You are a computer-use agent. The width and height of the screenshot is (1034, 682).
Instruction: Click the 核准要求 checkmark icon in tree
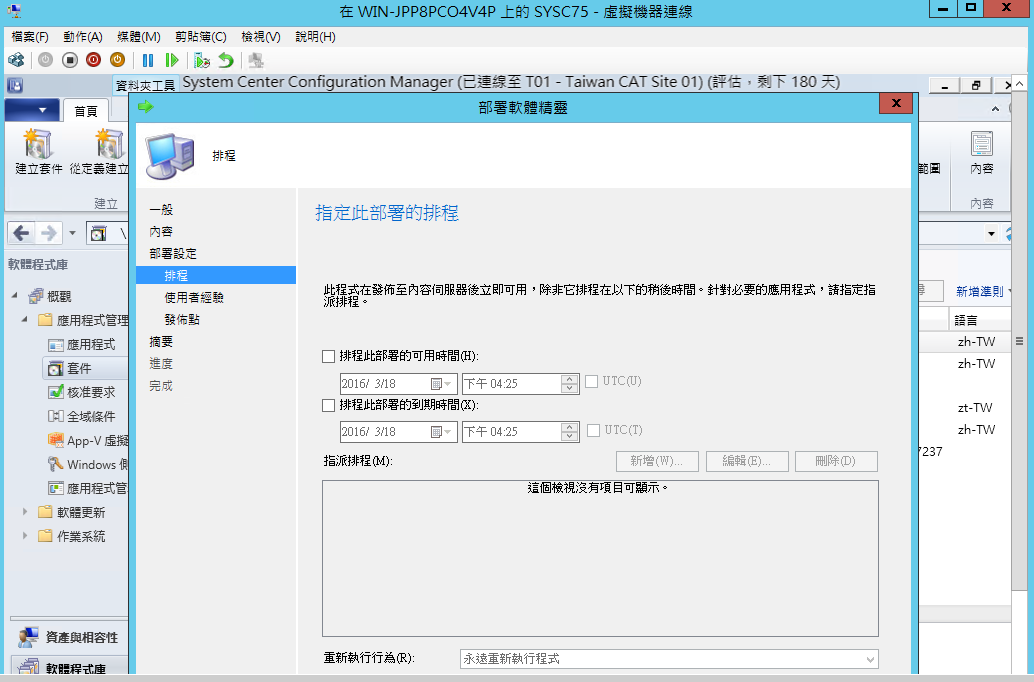55,392
